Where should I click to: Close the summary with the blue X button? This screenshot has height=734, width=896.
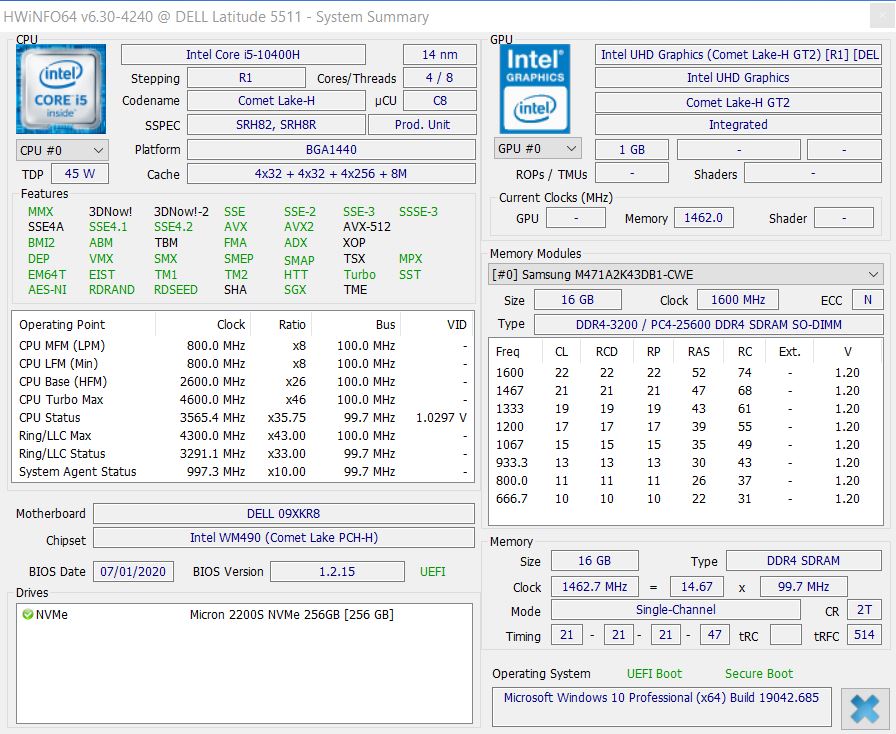(865, 708)
